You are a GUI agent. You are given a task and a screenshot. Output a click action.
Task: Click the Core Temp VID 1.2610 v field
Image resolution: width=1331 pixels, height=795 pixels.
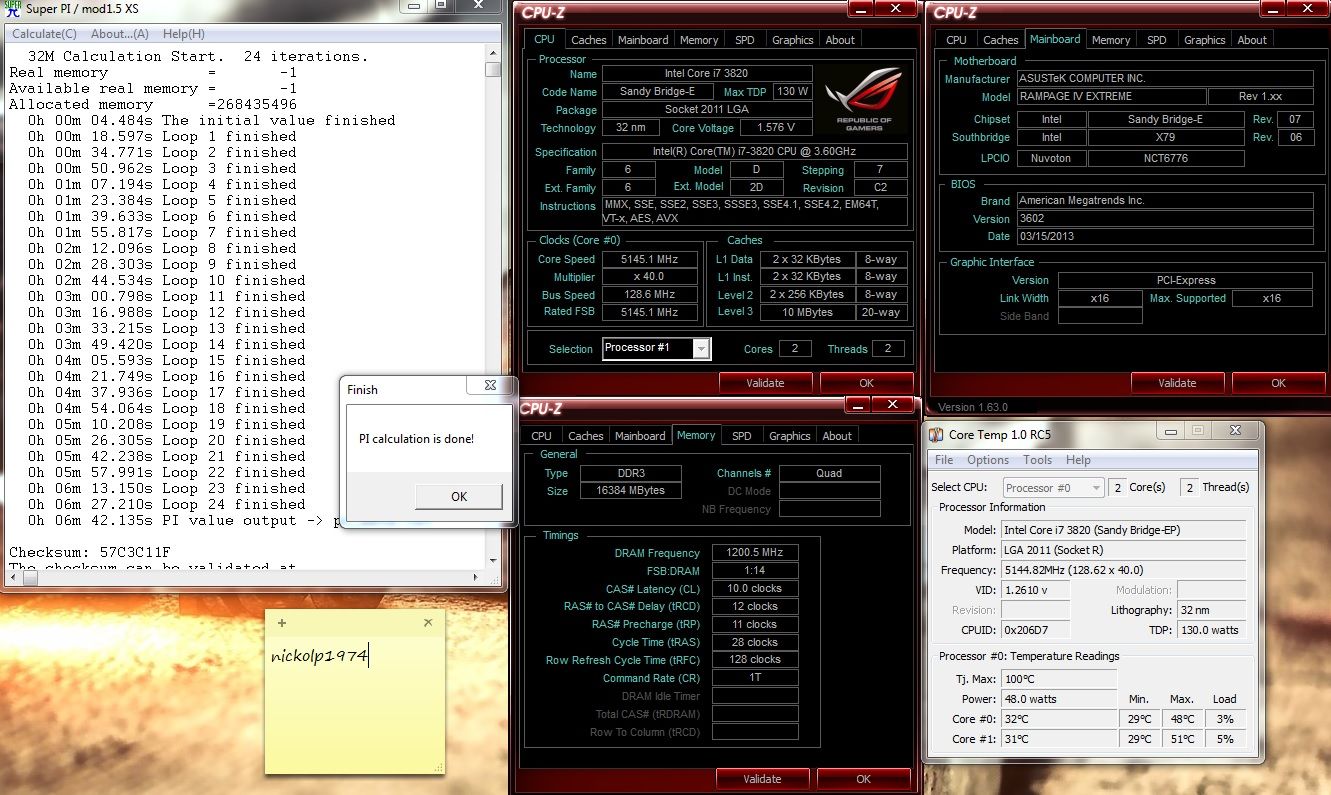(1035, 590)
